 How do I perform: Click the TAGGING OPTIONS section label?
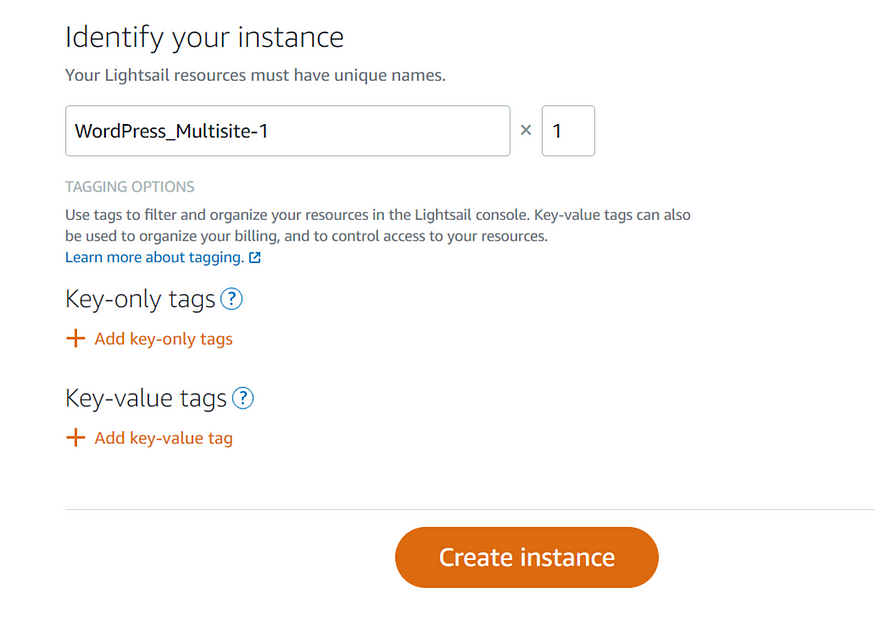point(129,186)
